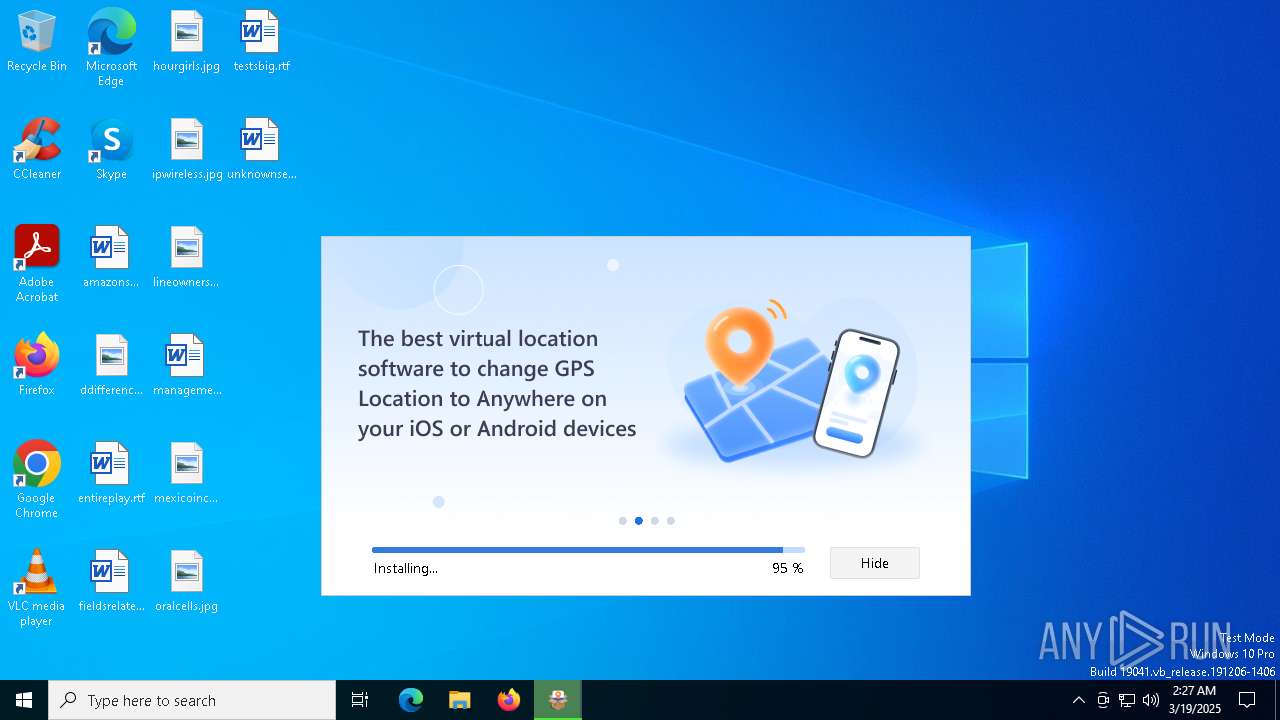Image resolution: width=1280 pixels, height=720 pixels.
Task: Go to the third slide dot
Action: [x=655, y=521]
